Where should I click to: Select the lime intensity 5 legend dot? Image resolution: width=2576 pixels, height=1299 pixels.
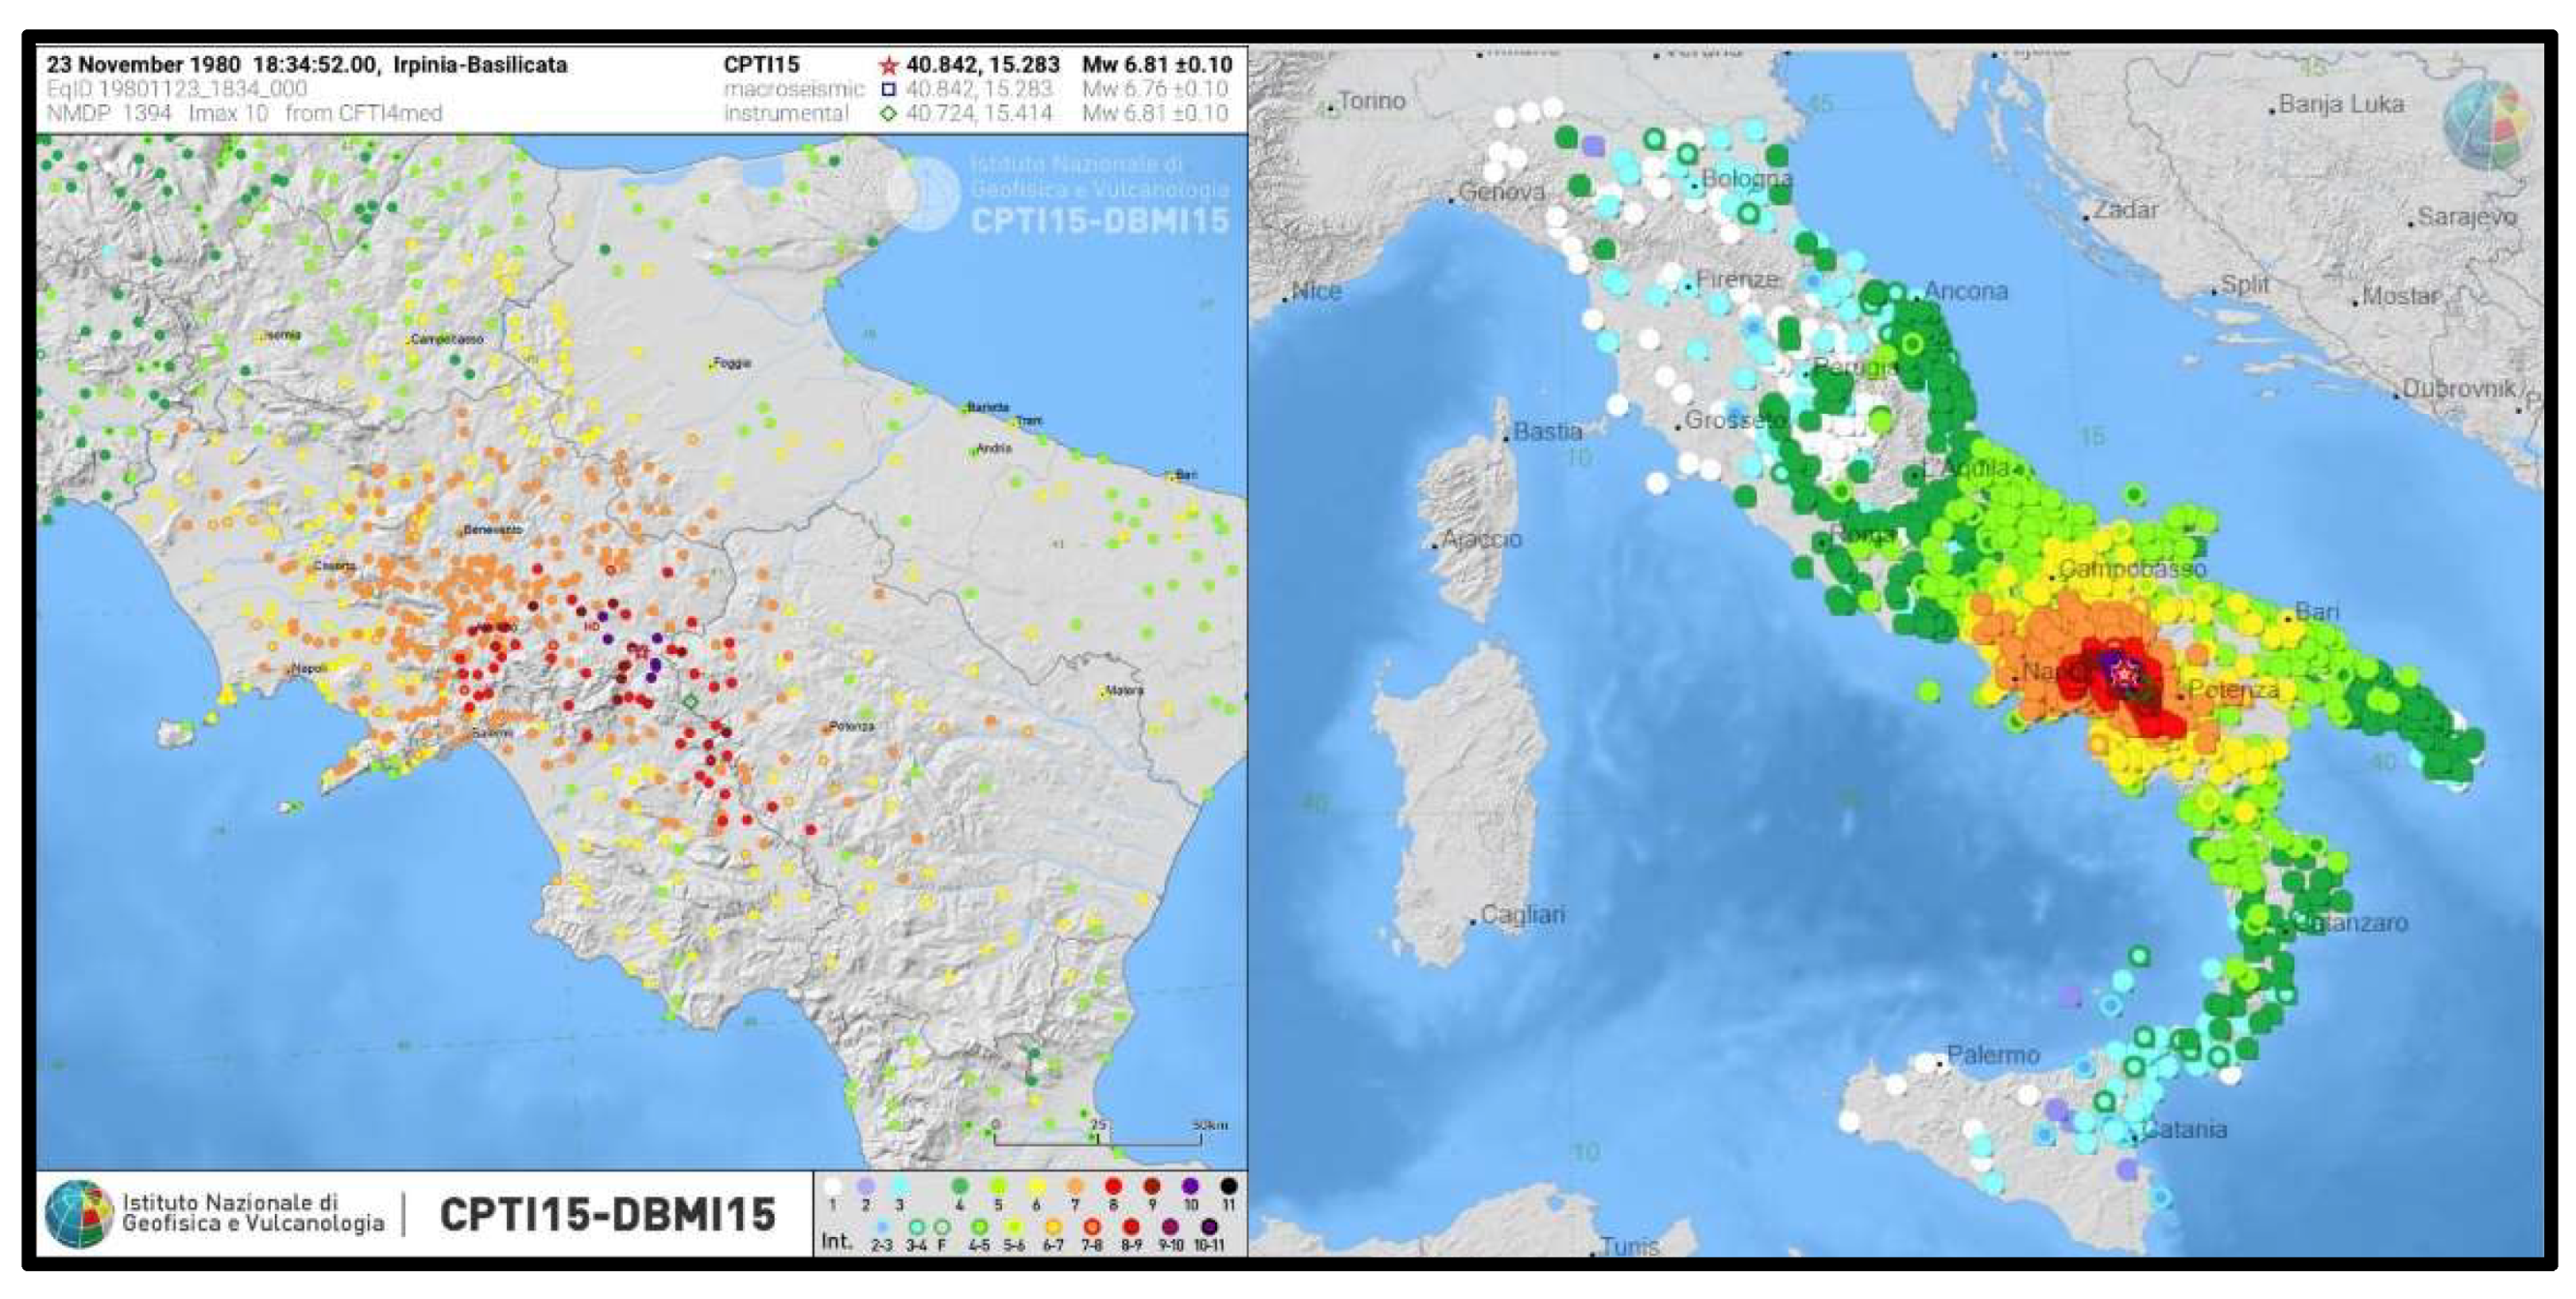tap(999, 1187)
